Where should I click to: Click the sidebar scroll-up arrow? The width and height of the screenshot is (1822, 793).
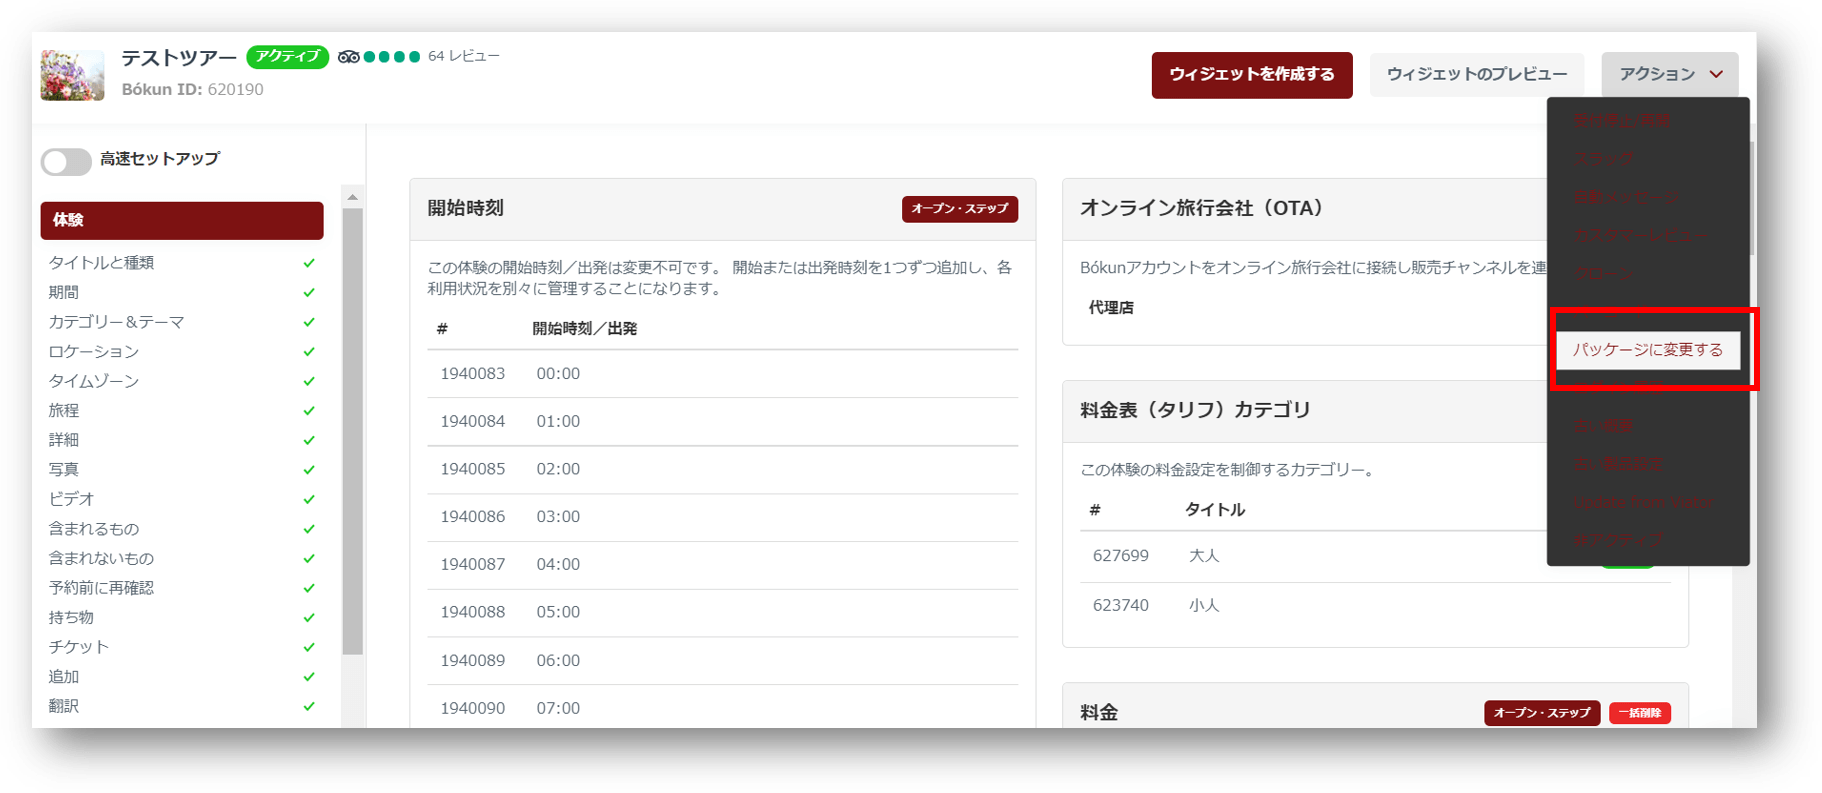click(x=352, y=197)
